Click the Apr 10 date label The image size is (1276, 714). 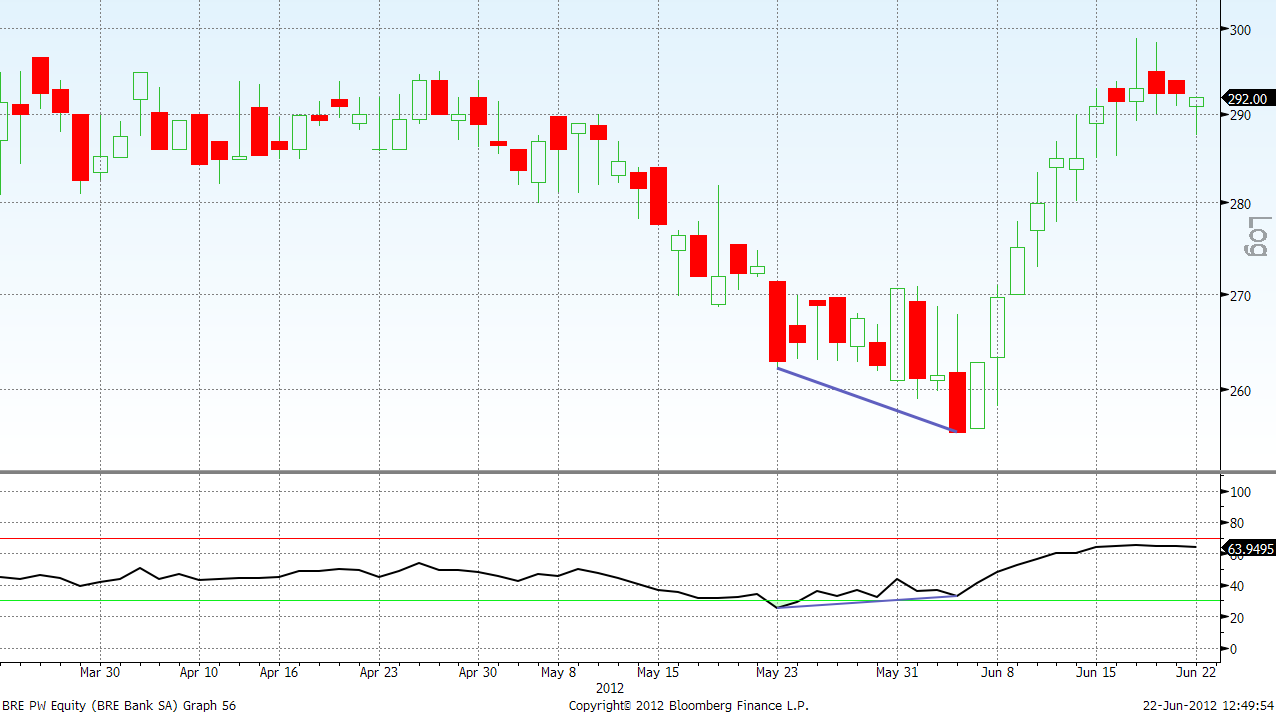point(200,672)
